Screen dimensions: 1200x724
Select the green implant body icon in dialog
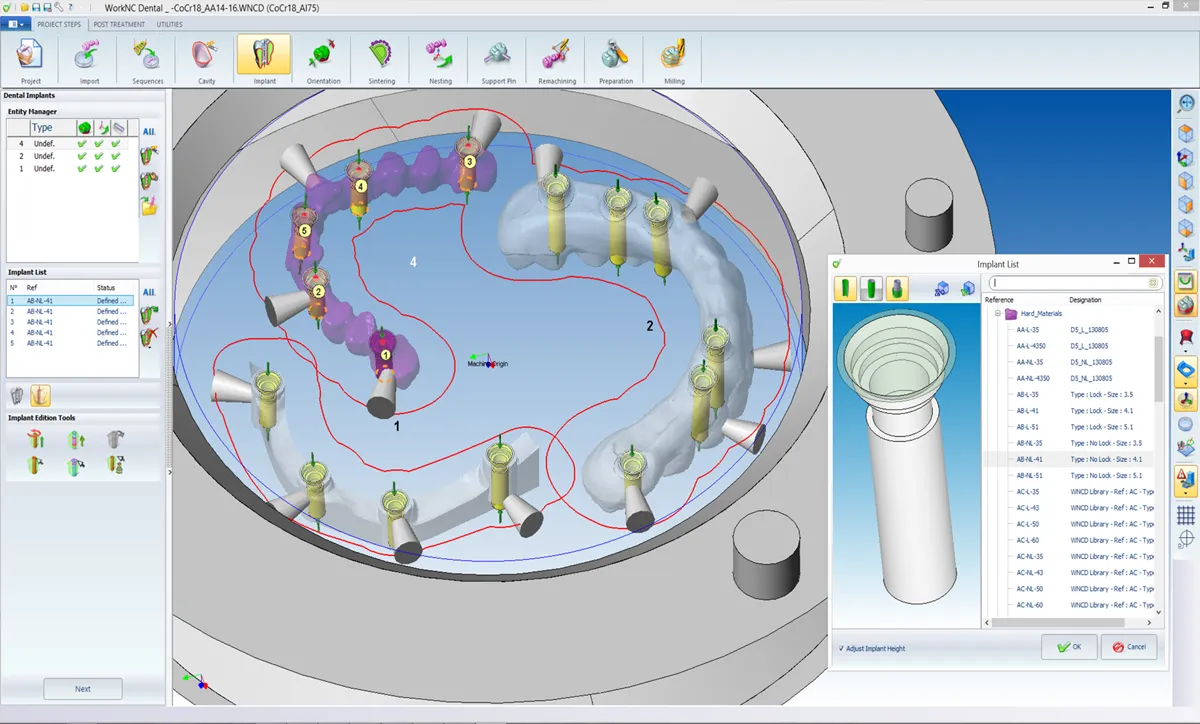[x=845, y=287]
